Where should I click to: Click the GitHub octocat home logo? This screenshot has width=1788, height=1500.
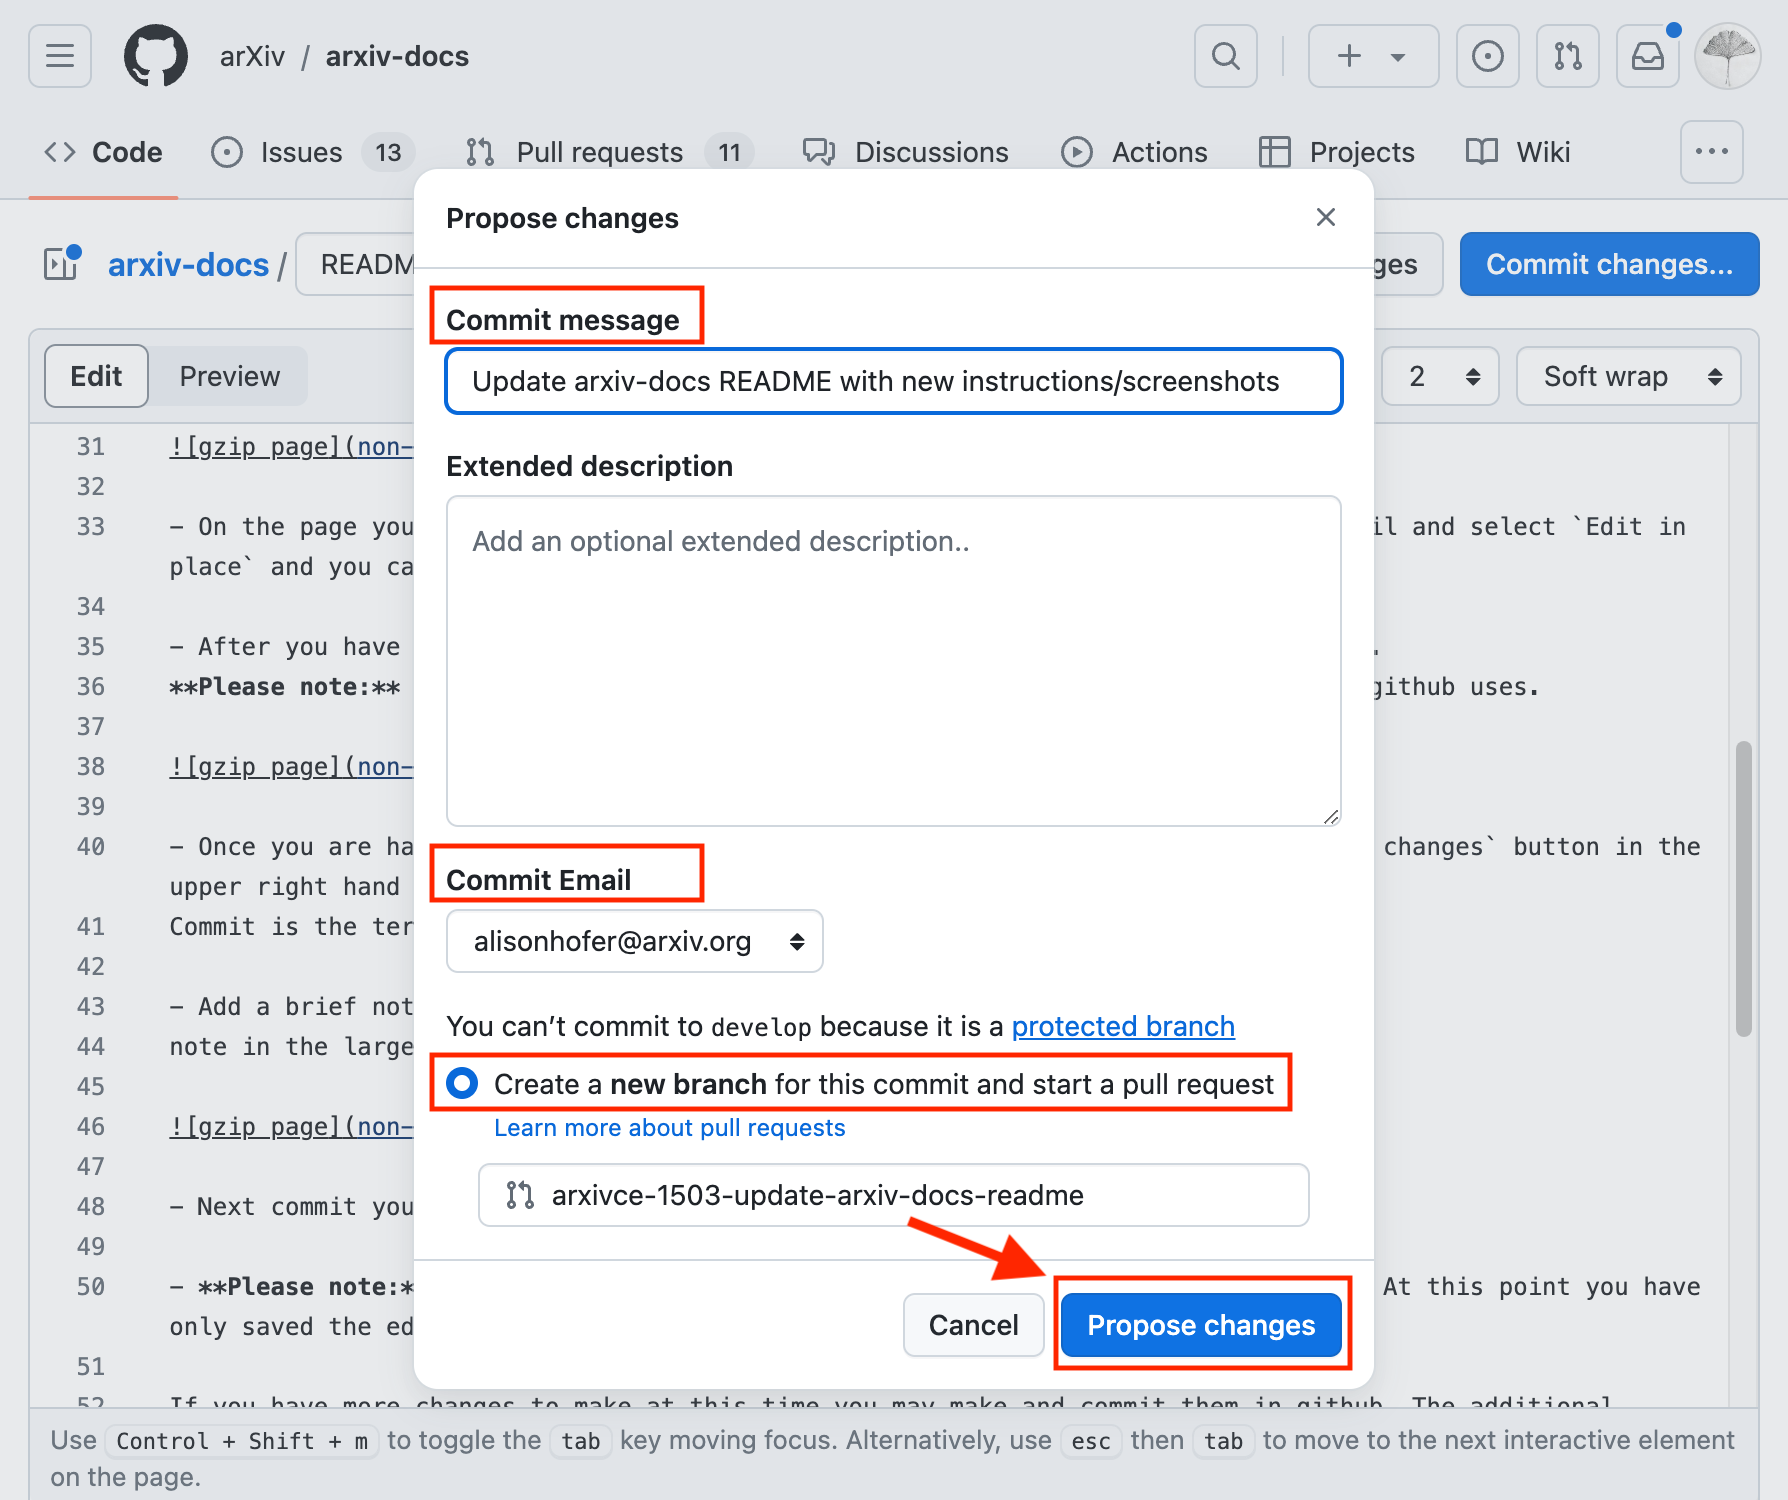(x=155, y=56)
